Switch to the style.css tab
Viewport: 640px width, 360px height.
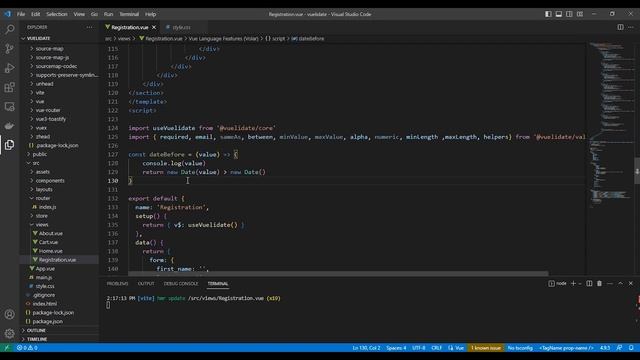point(182,27)
